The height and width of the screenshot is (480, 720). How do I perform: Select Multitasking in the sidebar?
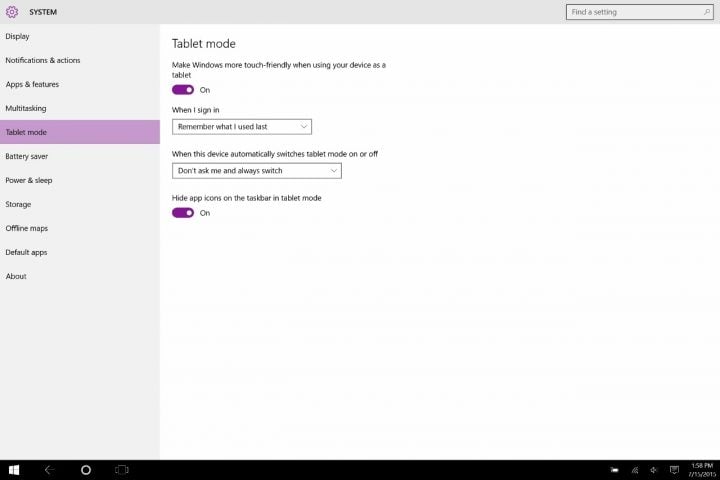coord(80,108)
